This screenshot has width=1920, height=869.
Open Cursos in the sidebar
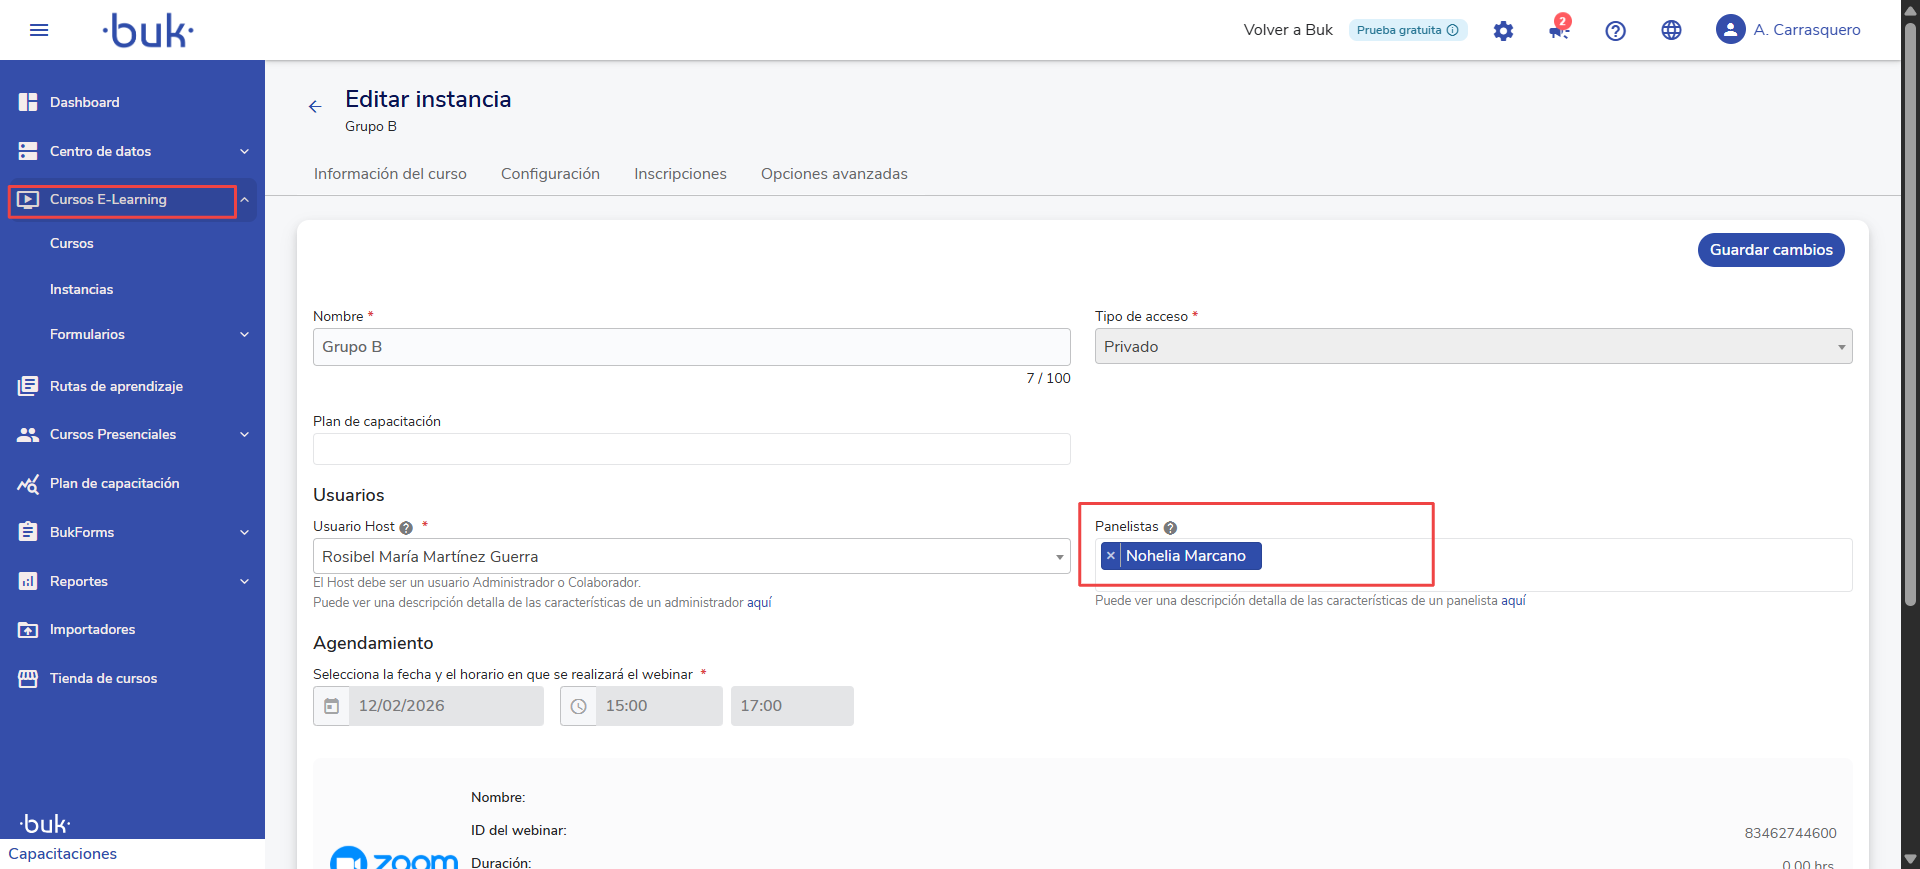coord(72,243)
